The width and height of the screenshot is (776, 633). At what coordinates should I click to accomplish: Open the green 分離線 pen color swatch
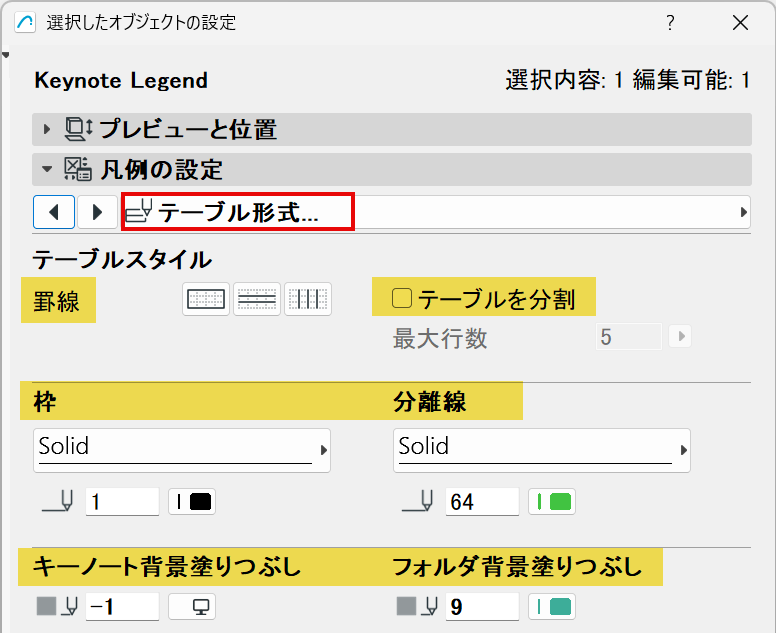[x=552, y=502]
